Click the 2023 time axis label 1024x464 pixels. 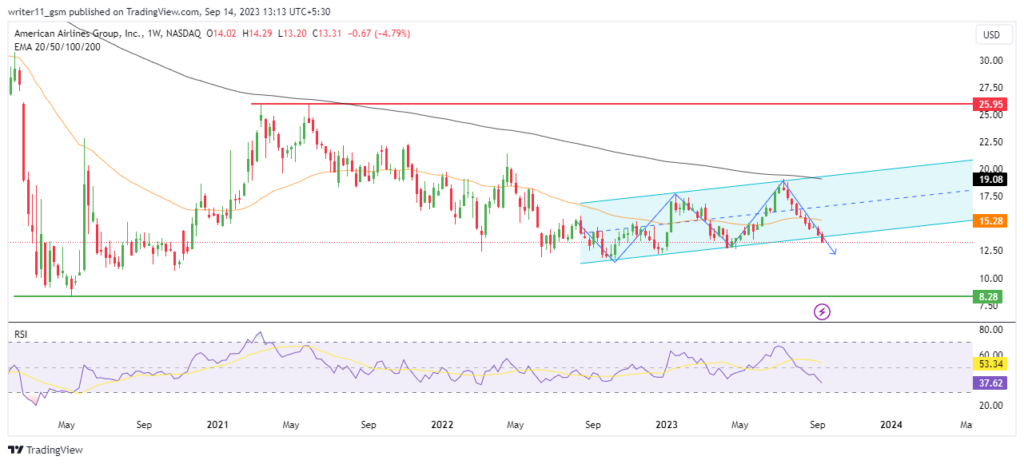(x=667, y=425)
